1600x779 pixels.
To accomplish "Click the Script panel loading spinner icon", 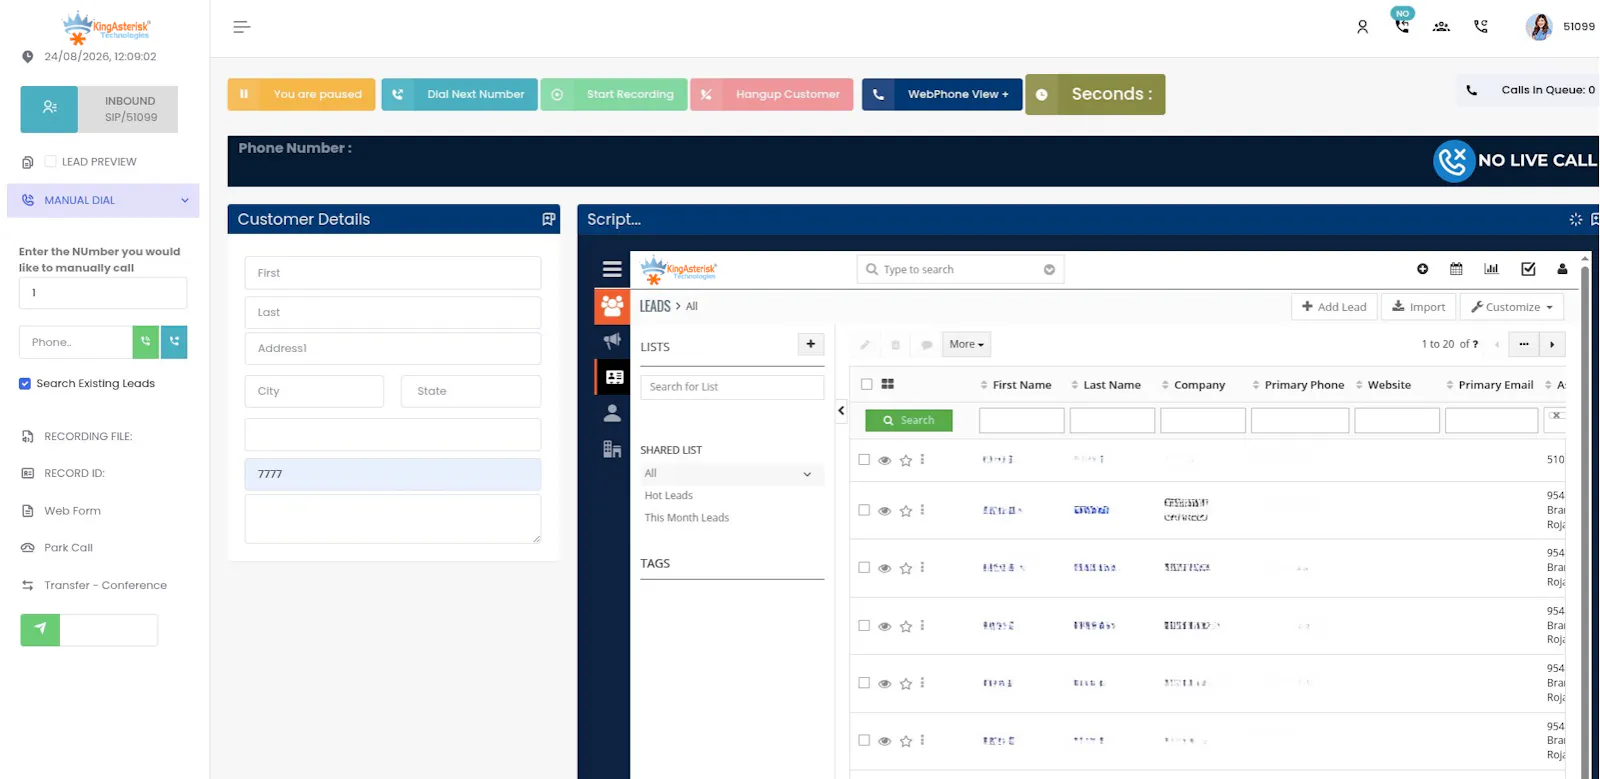I will [x=1575, y=219].
